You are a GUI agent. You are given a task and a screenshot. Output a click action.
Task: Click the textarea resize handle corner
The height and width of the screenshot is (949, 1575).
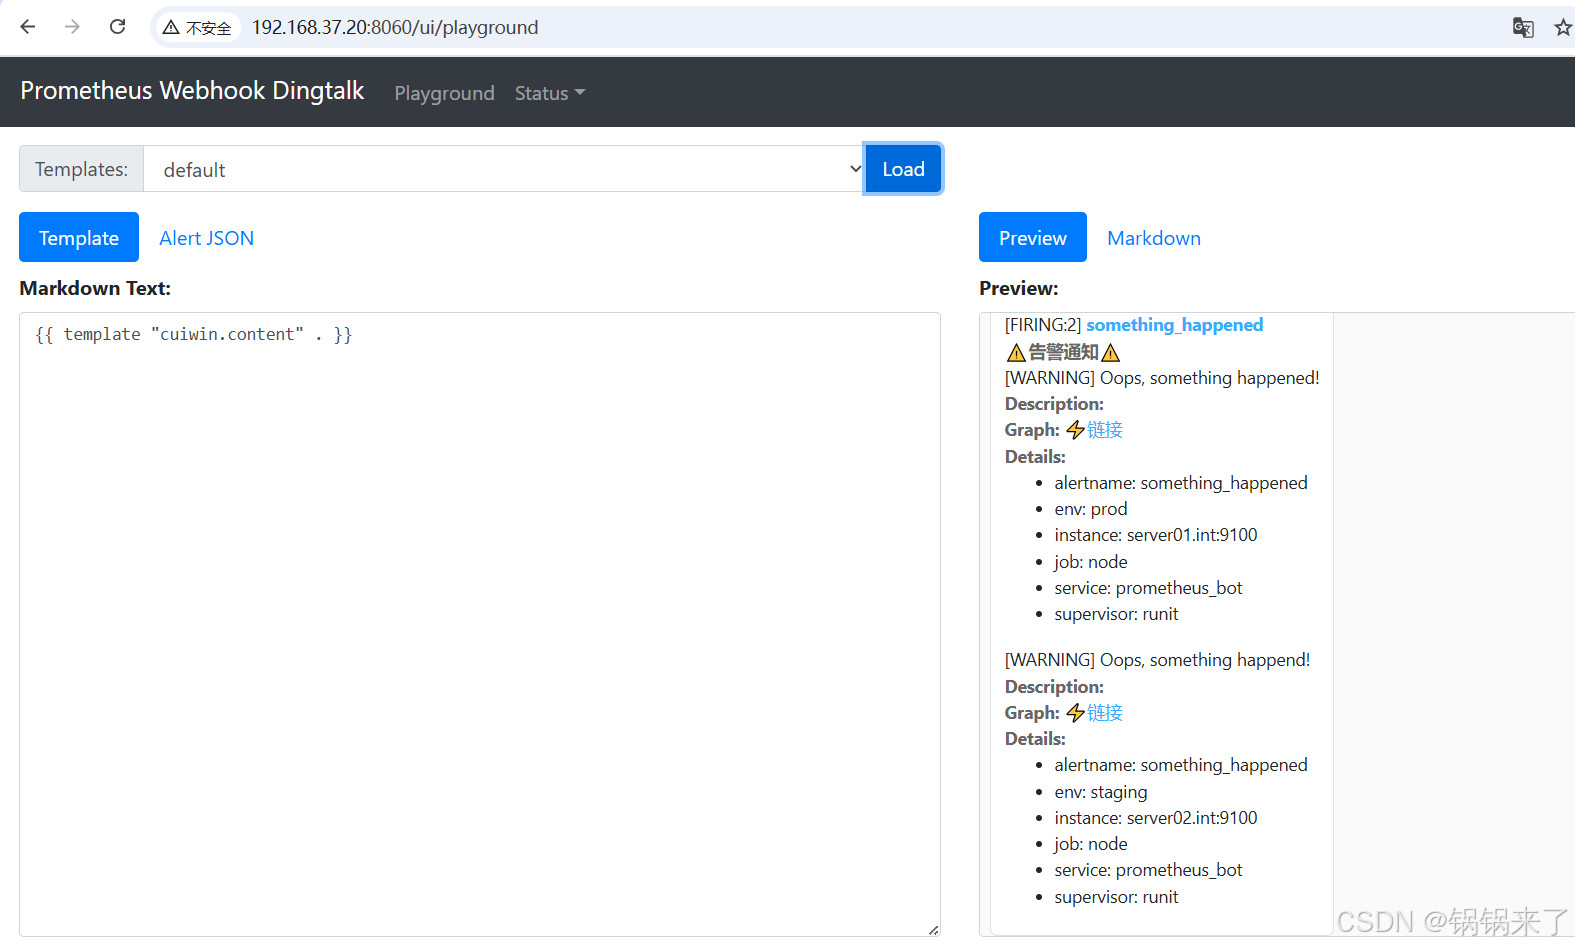coord(933,930)
